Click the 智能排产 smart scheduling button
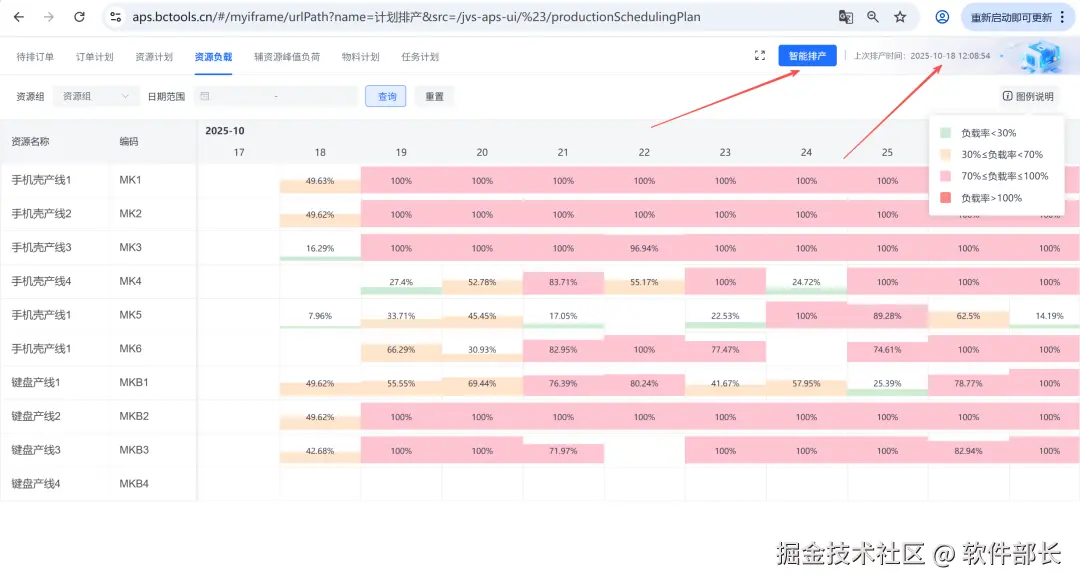The width and height of the screenshot is (1080, 586). coord(807,57)
